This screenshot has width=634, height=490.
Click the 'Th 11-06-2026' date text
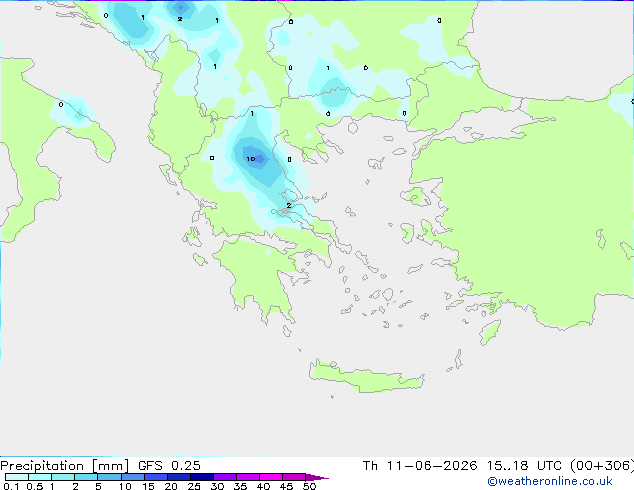(420, 466)
